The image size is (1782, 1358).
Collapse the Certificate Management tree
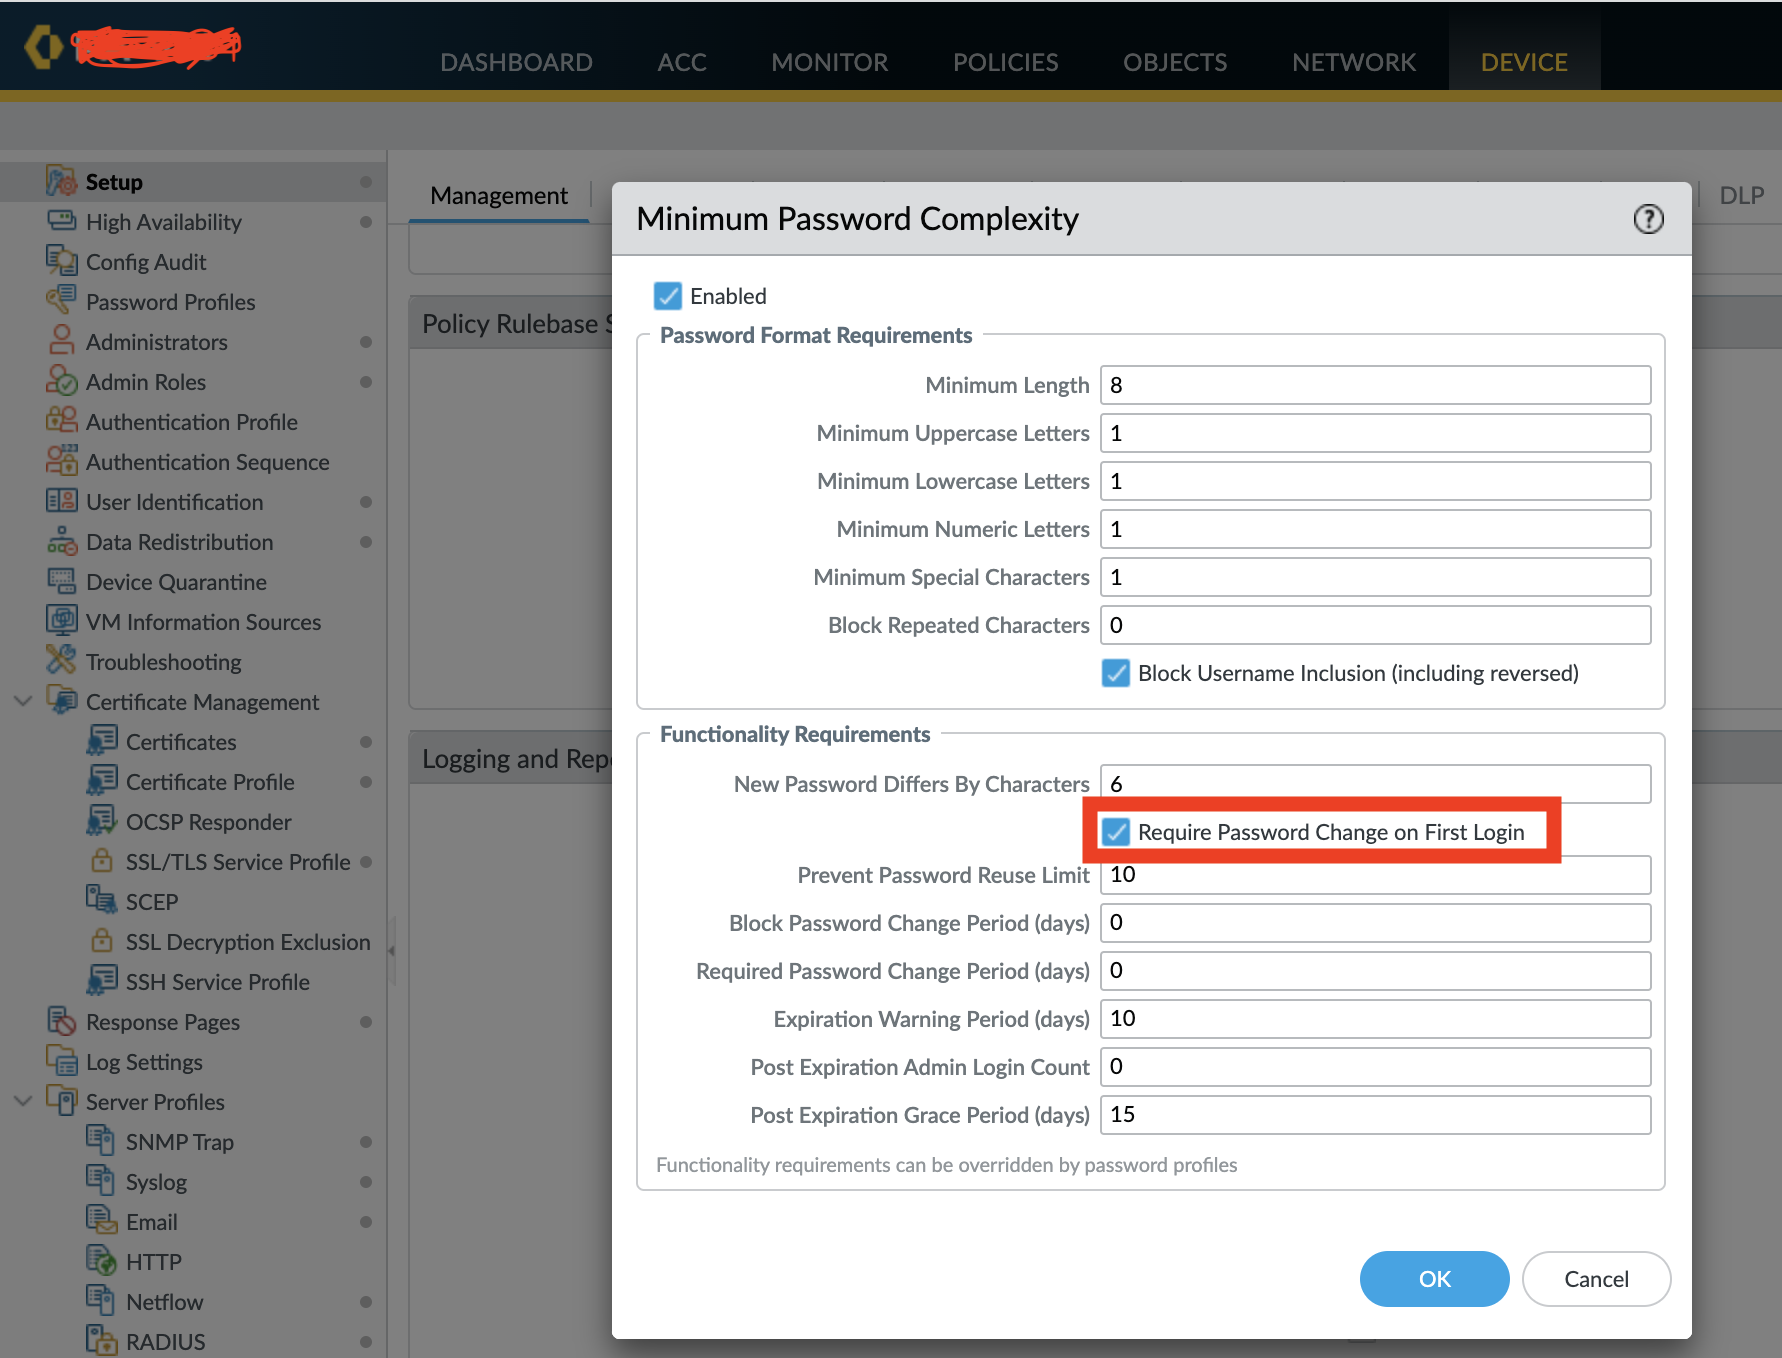click(23, 701)
